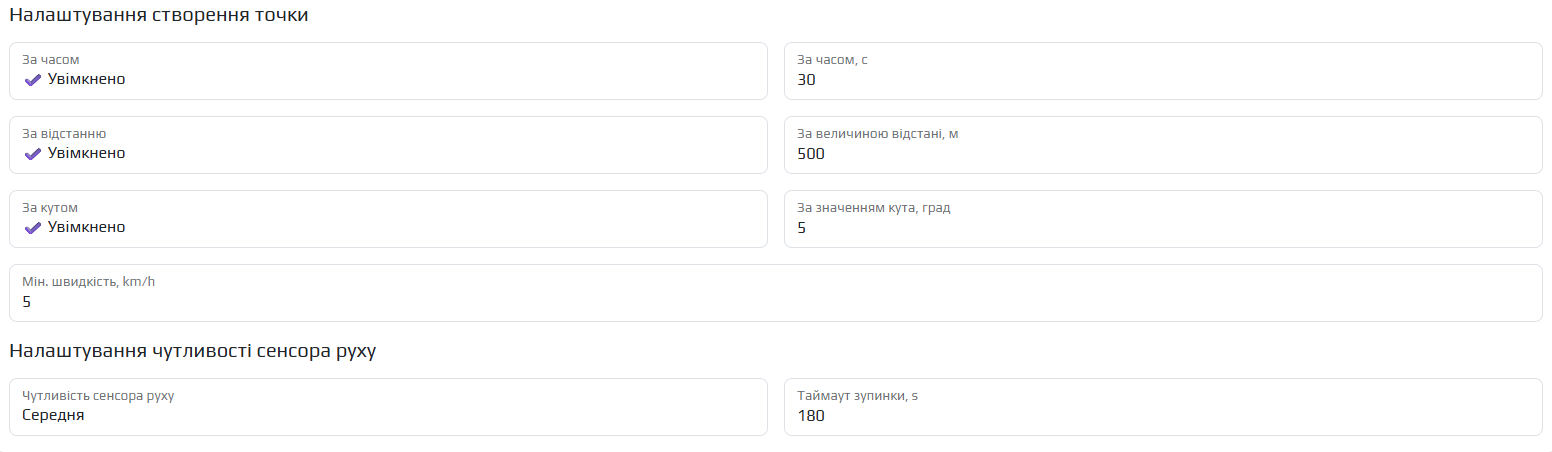Edit the stop timeout value 180
Viewport: 1552px width, 452px height.
(x=811, y=415)
